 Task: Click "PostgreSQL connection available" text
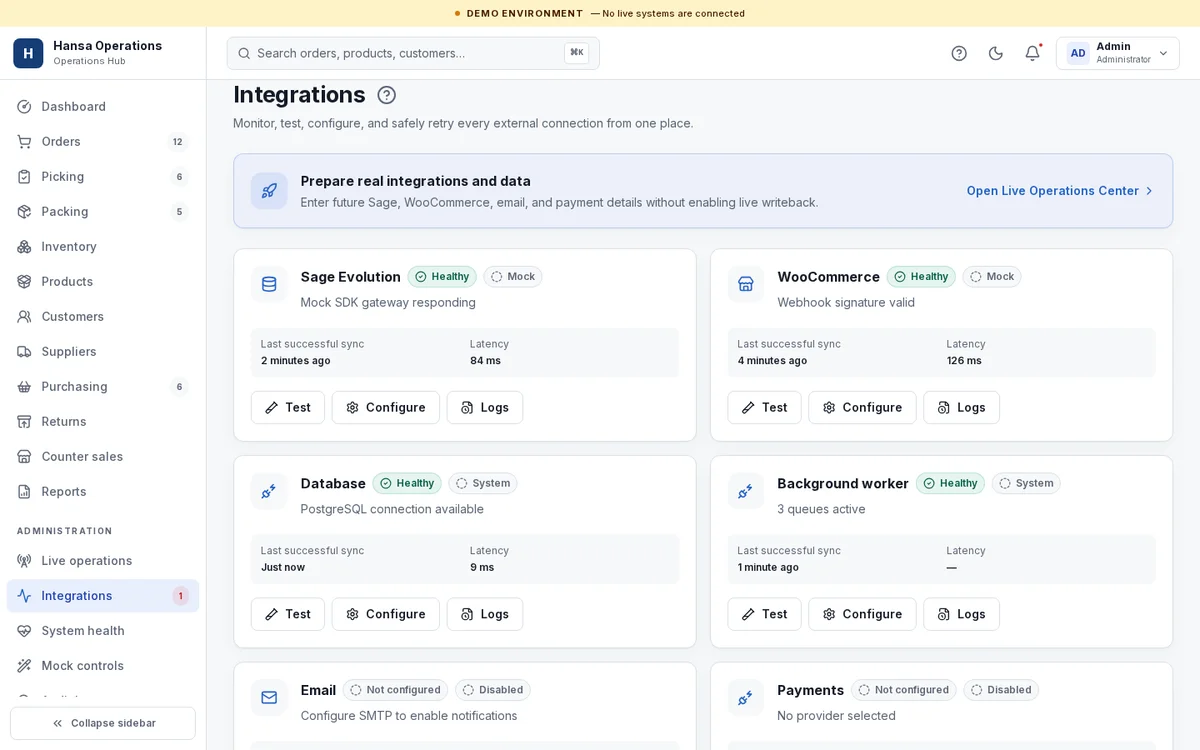pyautogui.click(x=392, y=510)
